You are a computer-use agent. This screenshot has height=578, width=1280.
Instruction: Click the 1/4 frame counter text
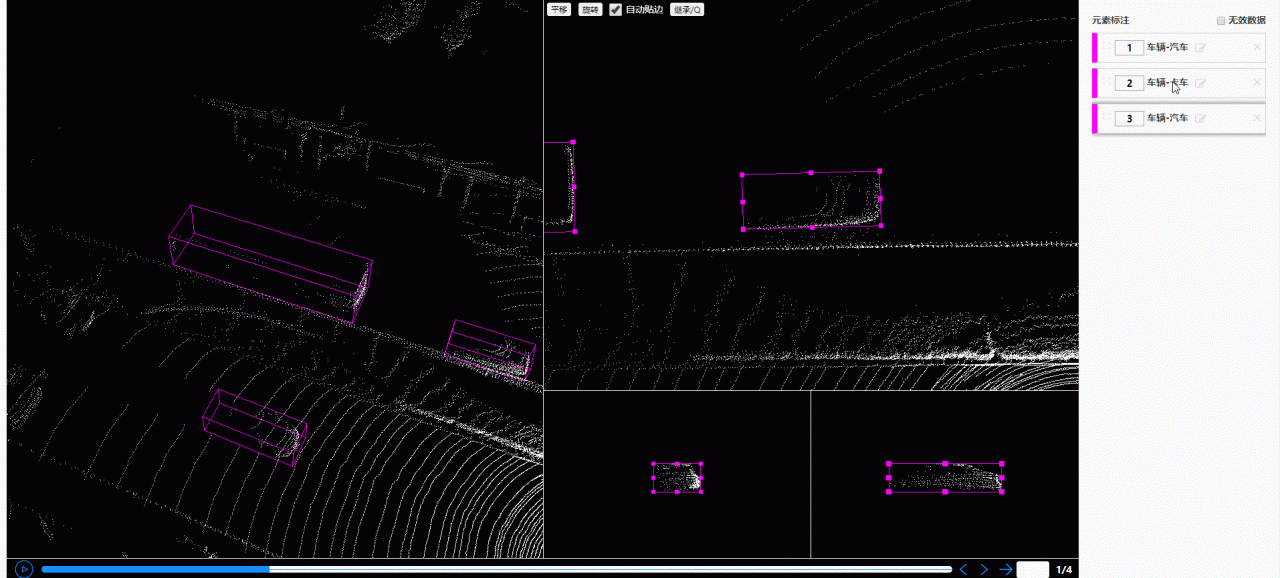tap(1064, 570)
